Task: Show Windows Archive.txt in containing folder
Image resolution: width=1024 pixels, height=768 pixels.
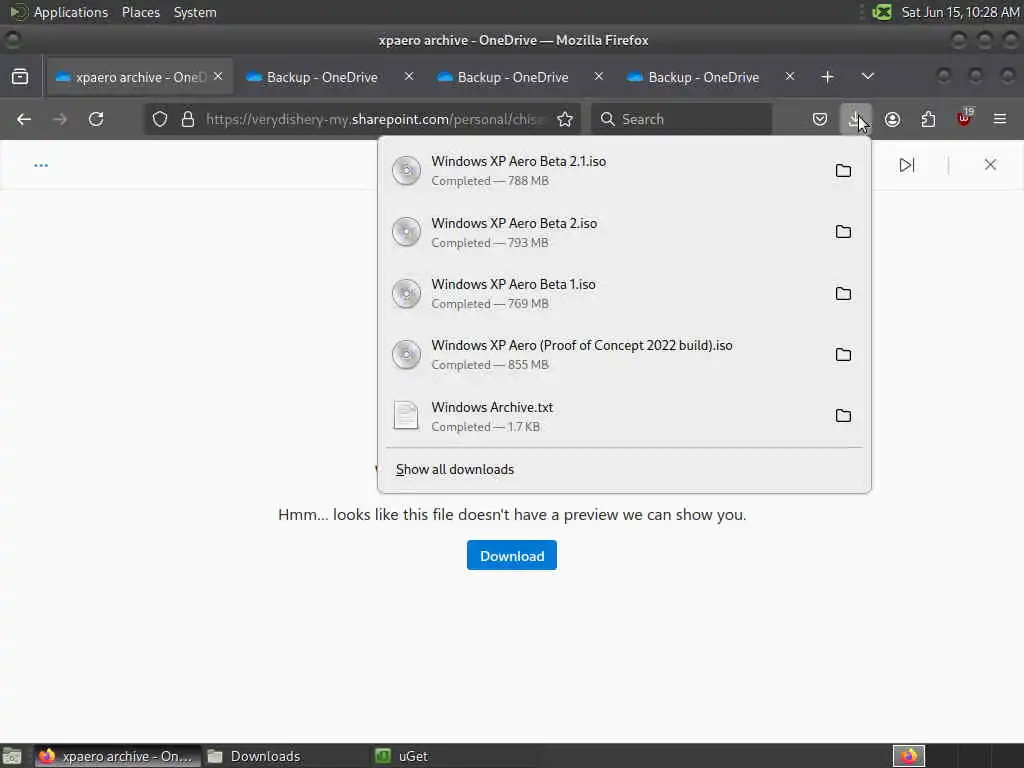Action: tap(843, 416)
